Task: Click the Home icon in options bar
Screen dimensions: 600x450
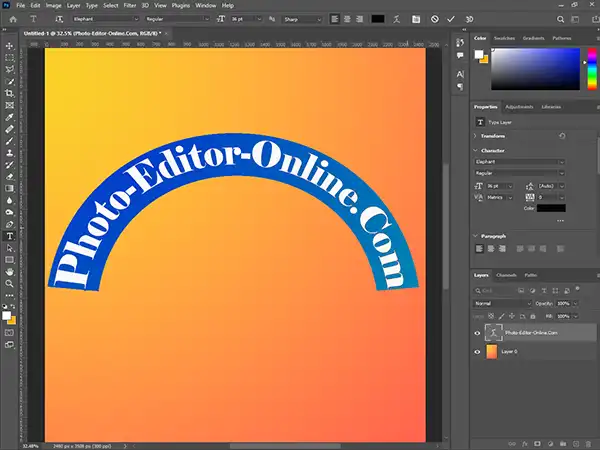Action: [13, 19]
